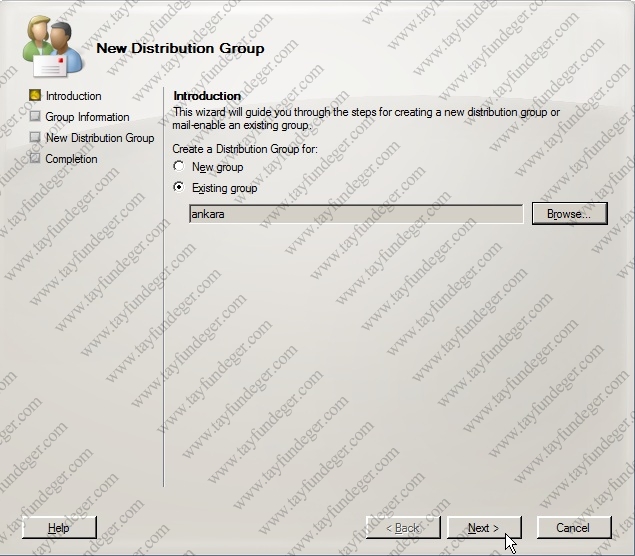Select the Existing group radio button
635x556 pixels.
coord(179,187)
